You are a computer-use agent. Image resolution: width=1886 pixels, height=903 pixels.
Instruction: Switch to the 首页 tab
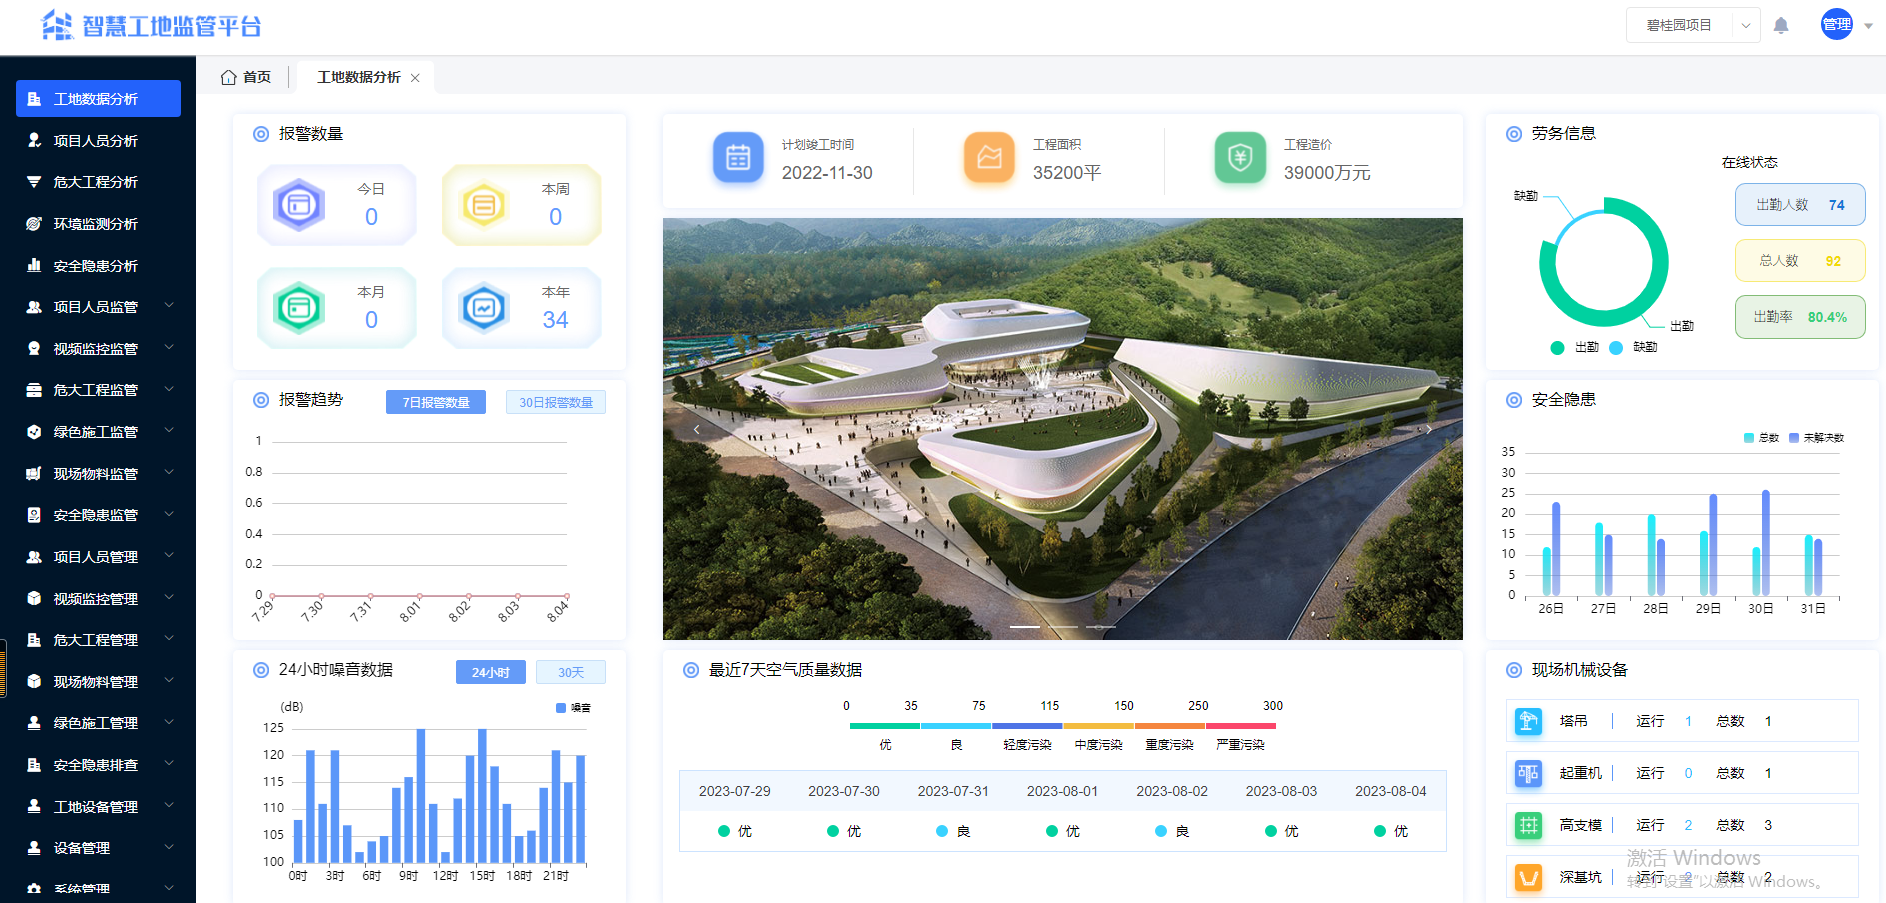pos(246,77)
